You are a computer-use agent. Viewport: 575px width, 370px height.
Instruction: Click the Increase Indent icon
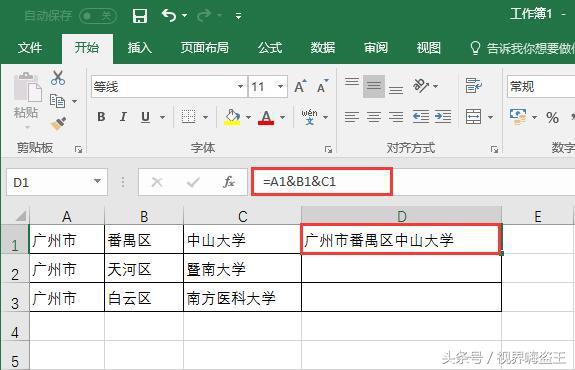pyautogui.click(x=443, y=117)
